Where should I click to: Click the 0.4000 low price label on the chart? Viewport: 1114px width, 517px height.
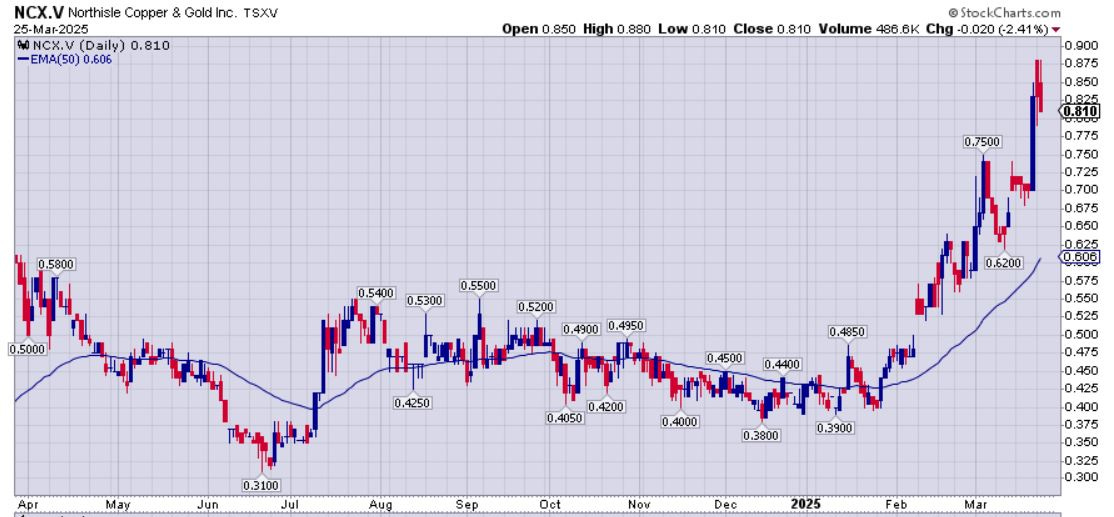[680, 422]
